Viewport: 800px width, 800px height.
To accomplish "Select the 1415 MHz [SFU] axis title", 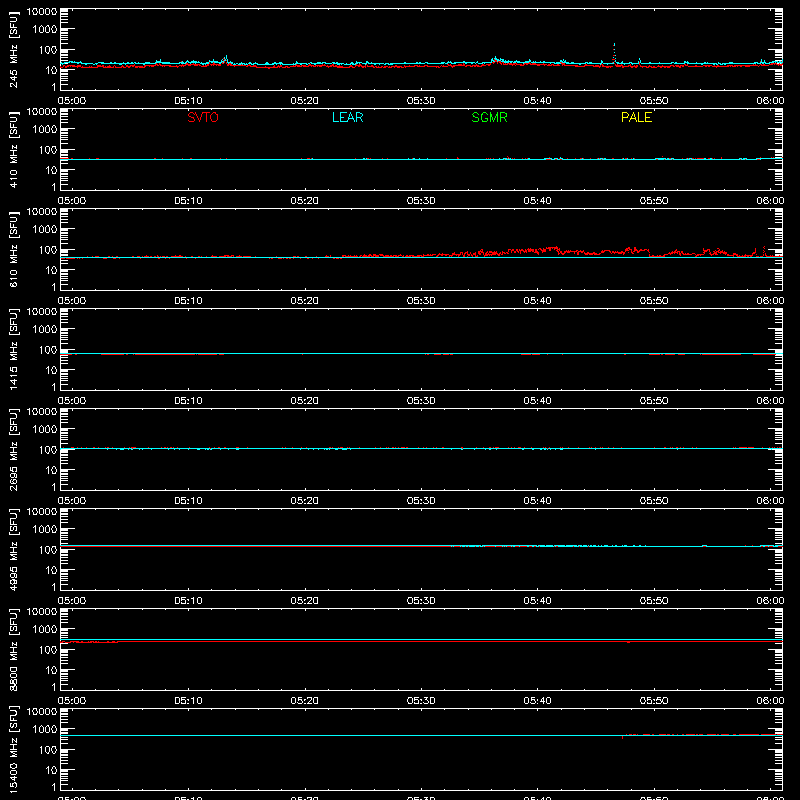I will coord(13,349).
